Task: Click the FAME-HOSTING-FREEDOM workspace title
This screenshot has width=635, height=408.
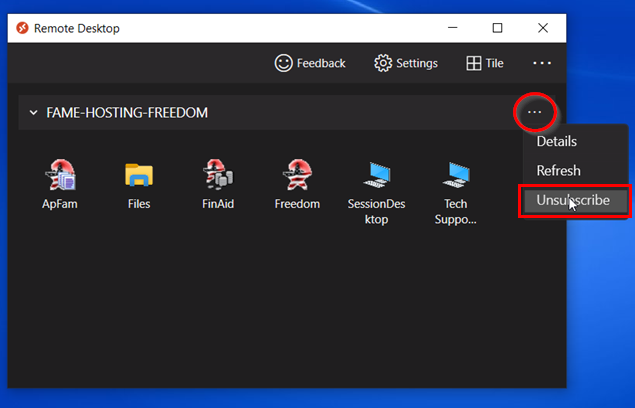Action: pyautogui.click(x=127, y=113)
